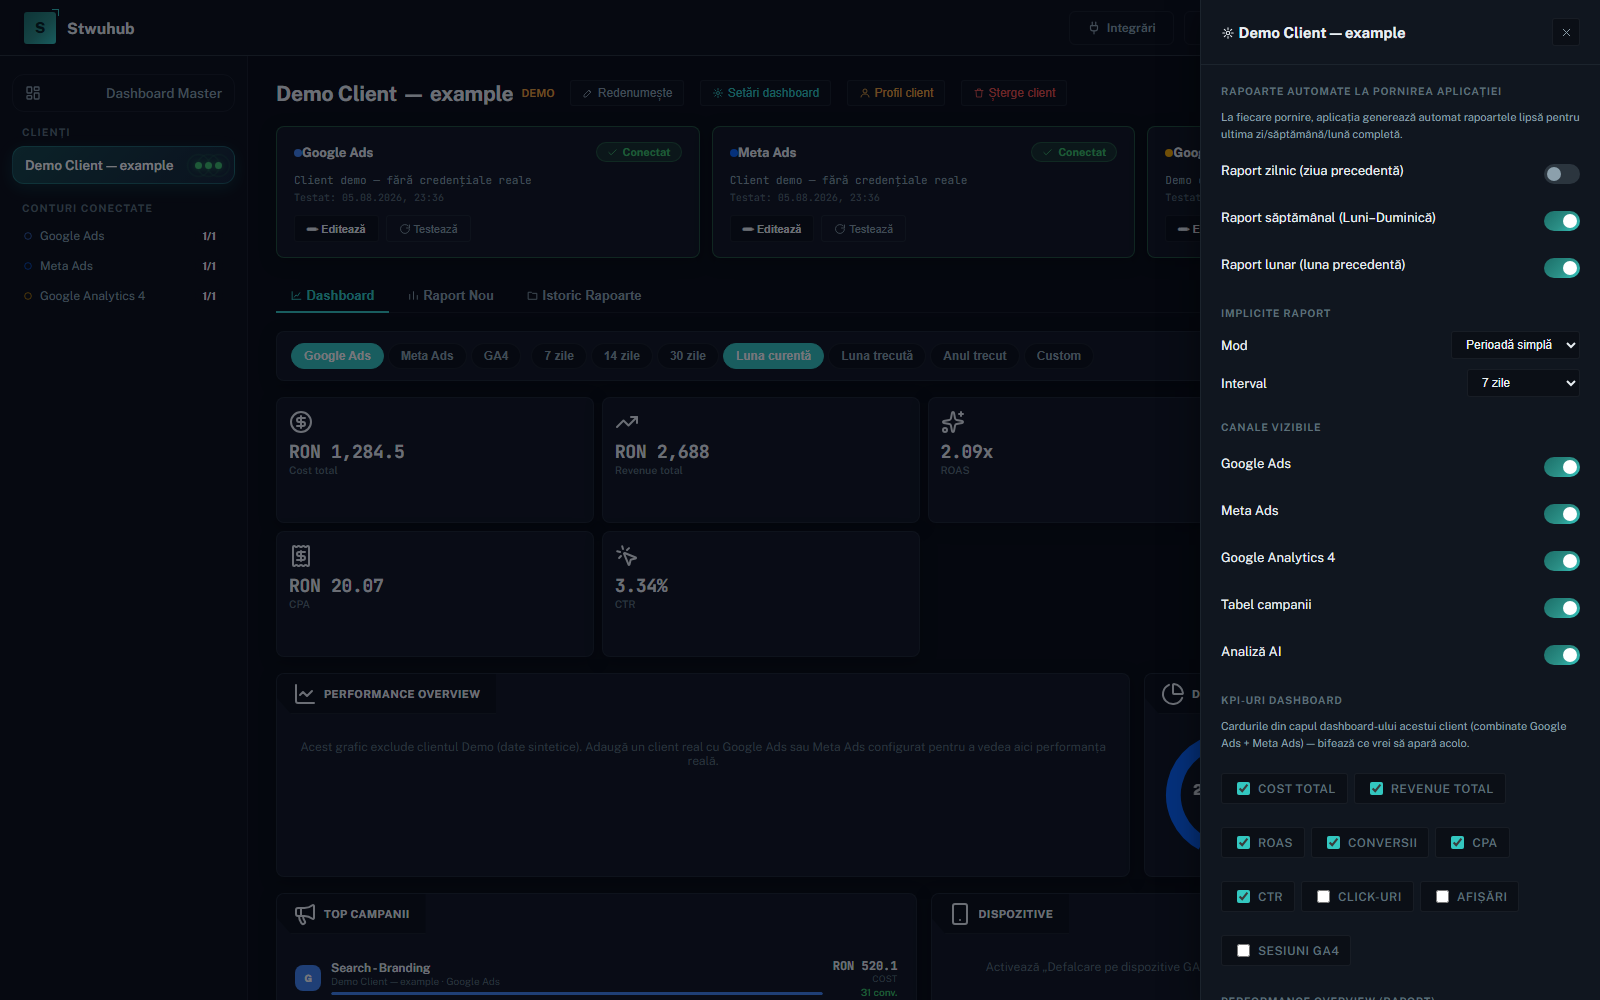Edit the Meta Ads connection card
The image size is (1600, 1000).
772,229
